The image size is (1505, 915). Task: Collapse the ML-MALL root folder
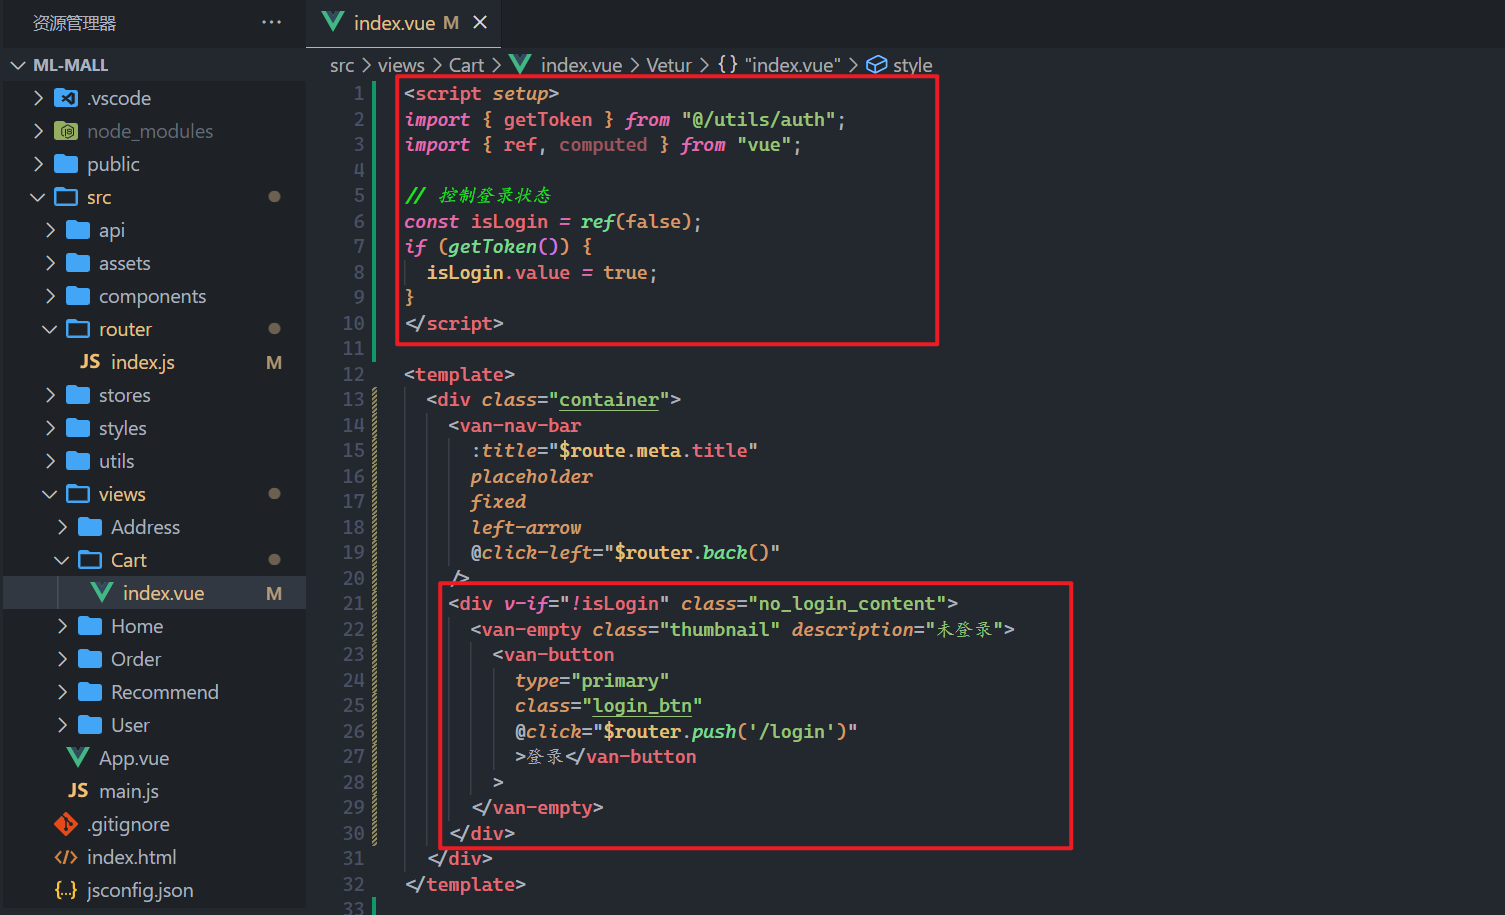point(18,65)
